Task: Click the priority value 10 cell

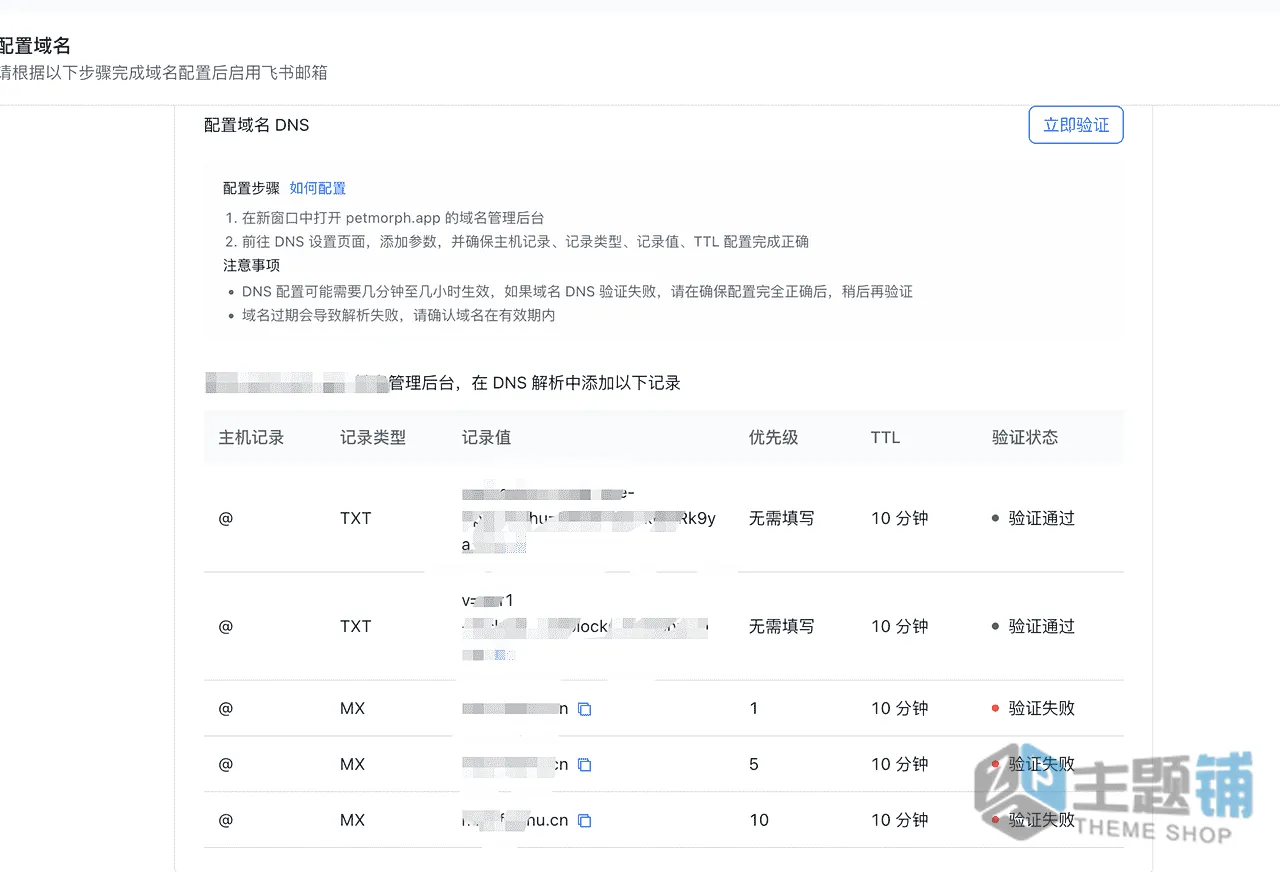Action: pyautogui.click(x=759, y=820)
